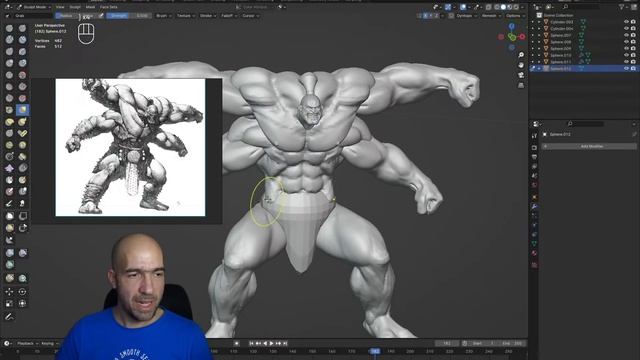Open the Render properties tab icon
Viewport: 640px width, 360px height.
click(534, 147)
